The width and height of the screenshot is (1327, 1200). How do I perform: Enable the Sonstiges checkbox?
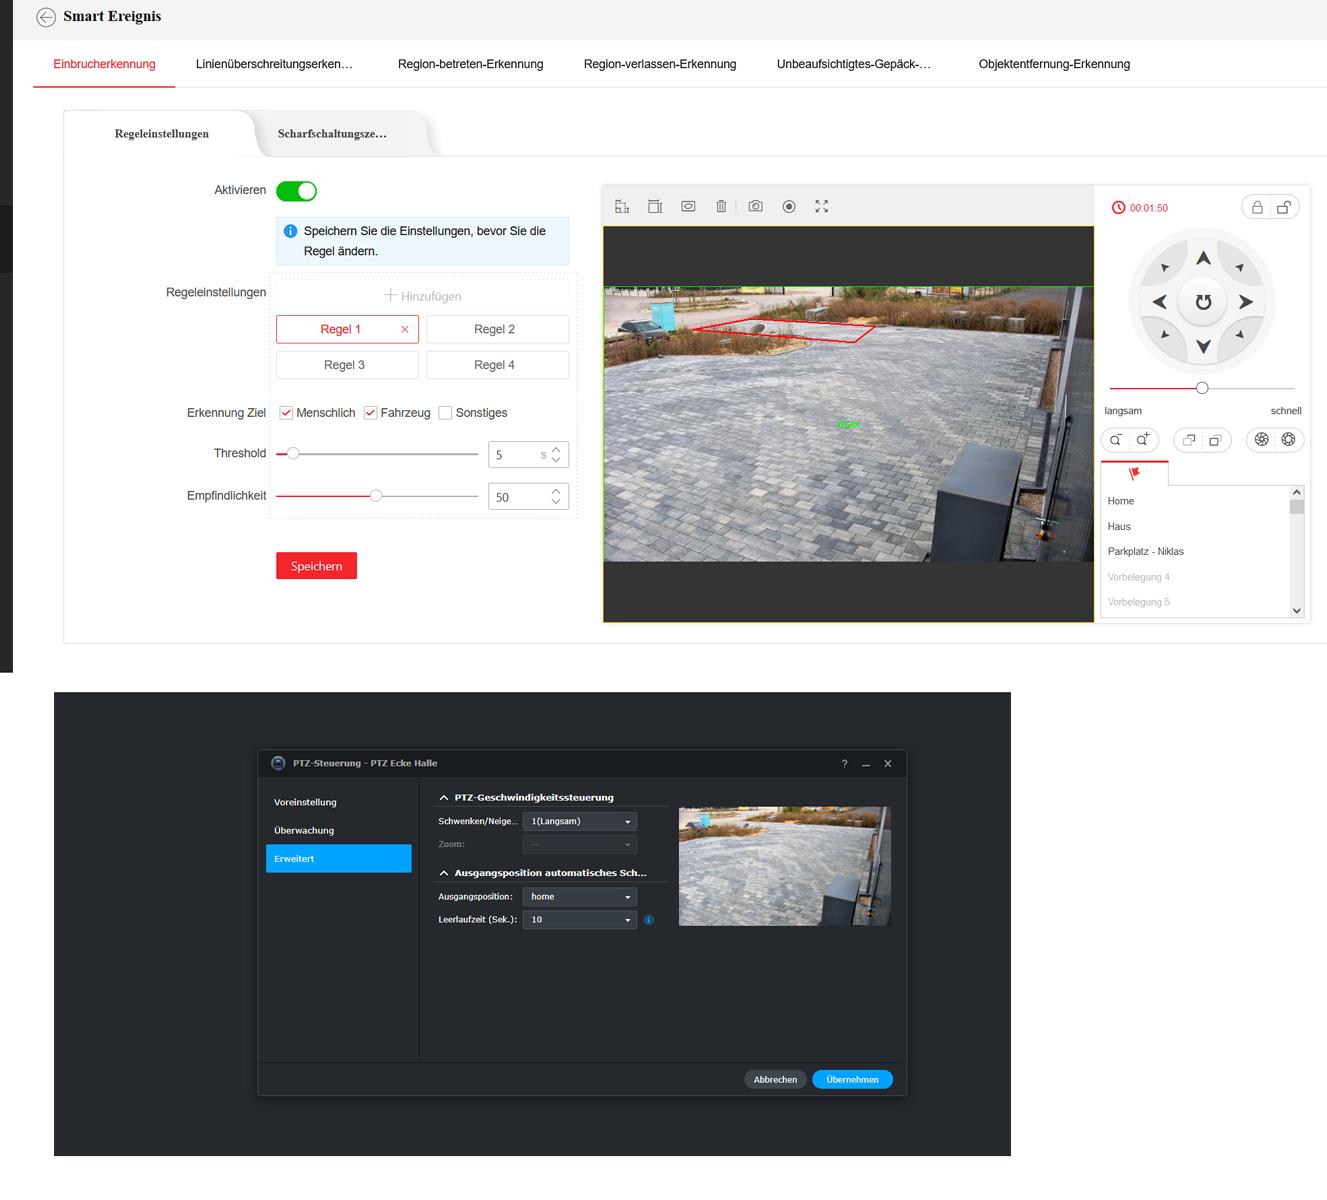pos(446,413)
